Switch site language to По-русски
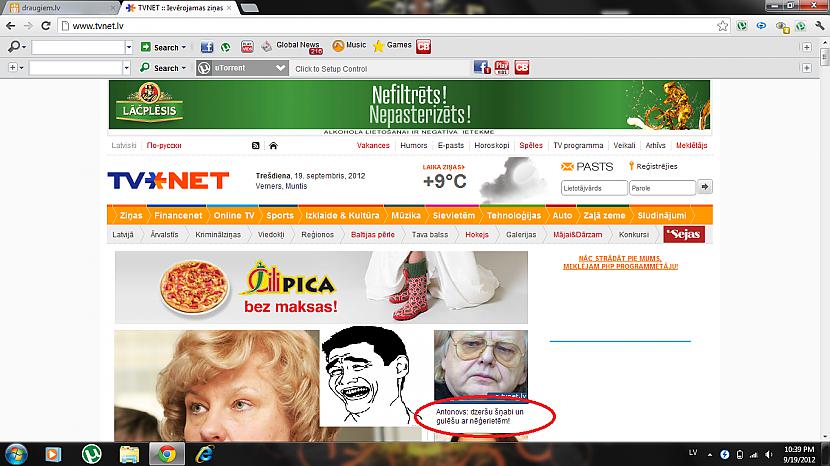The height and width of the screenshot is (466, 830). point(164,145)
